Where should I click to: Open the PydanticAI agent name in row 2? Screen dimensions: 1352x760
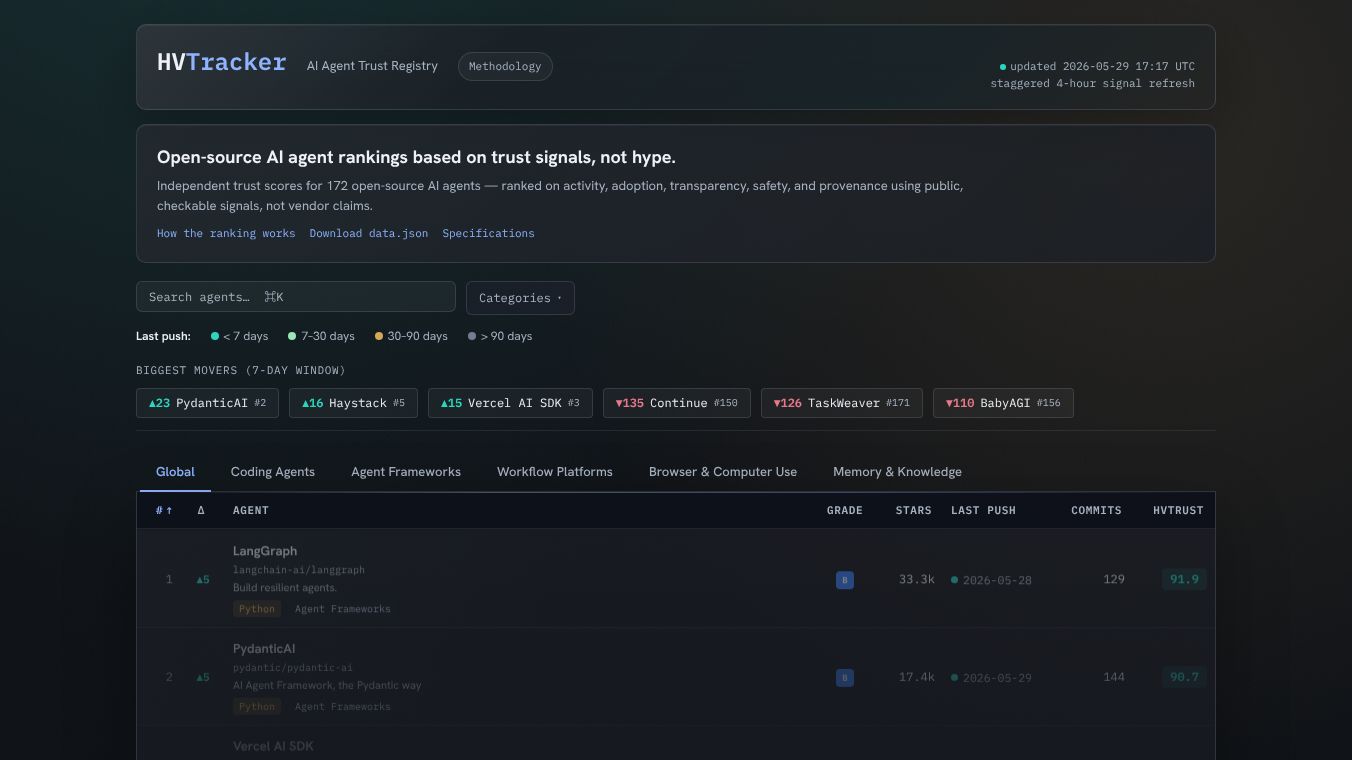click(x=264, y=649)
